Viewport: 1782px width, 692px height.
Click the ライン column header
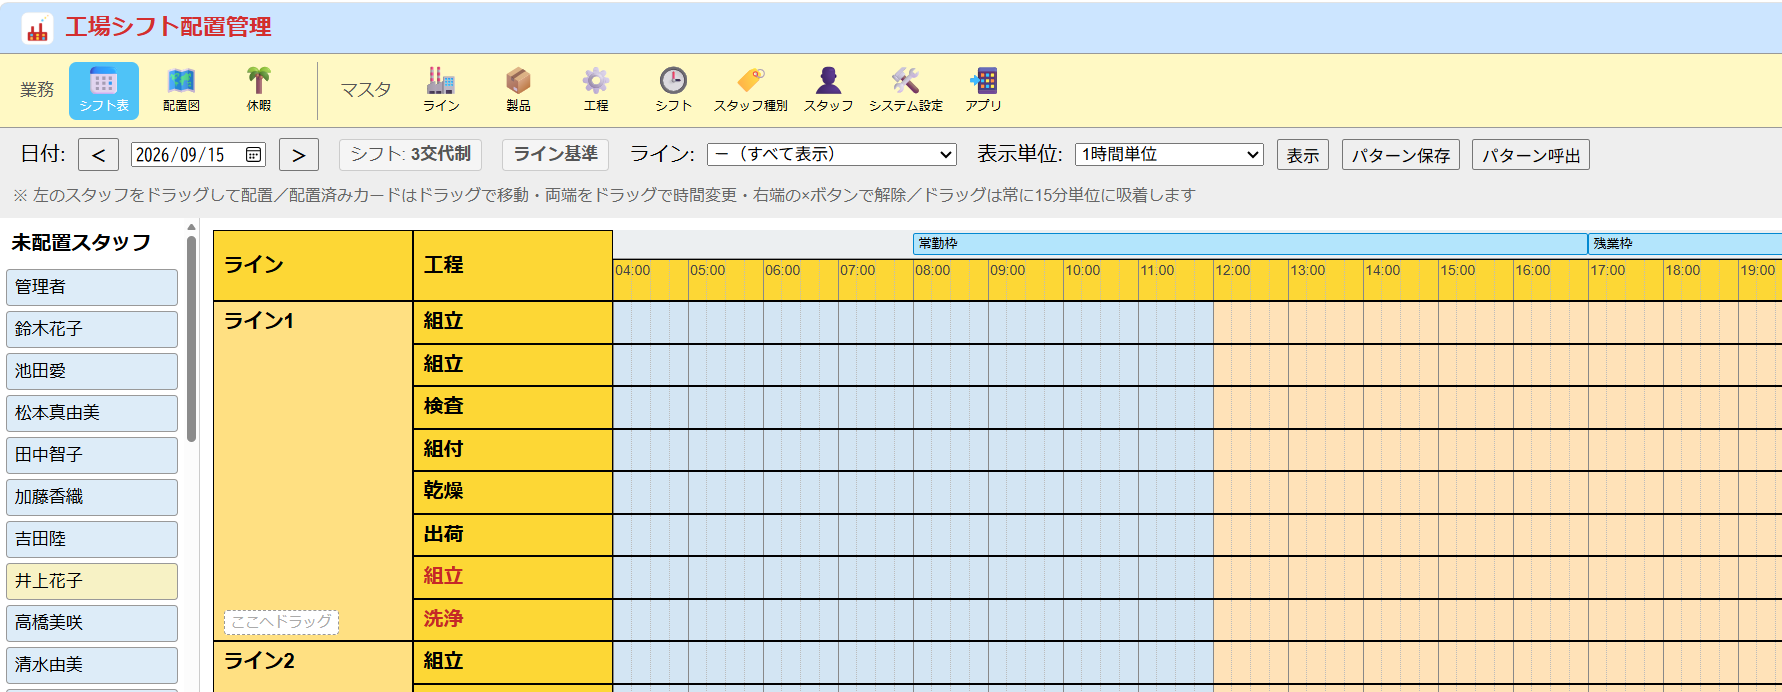tap(313, 265)
